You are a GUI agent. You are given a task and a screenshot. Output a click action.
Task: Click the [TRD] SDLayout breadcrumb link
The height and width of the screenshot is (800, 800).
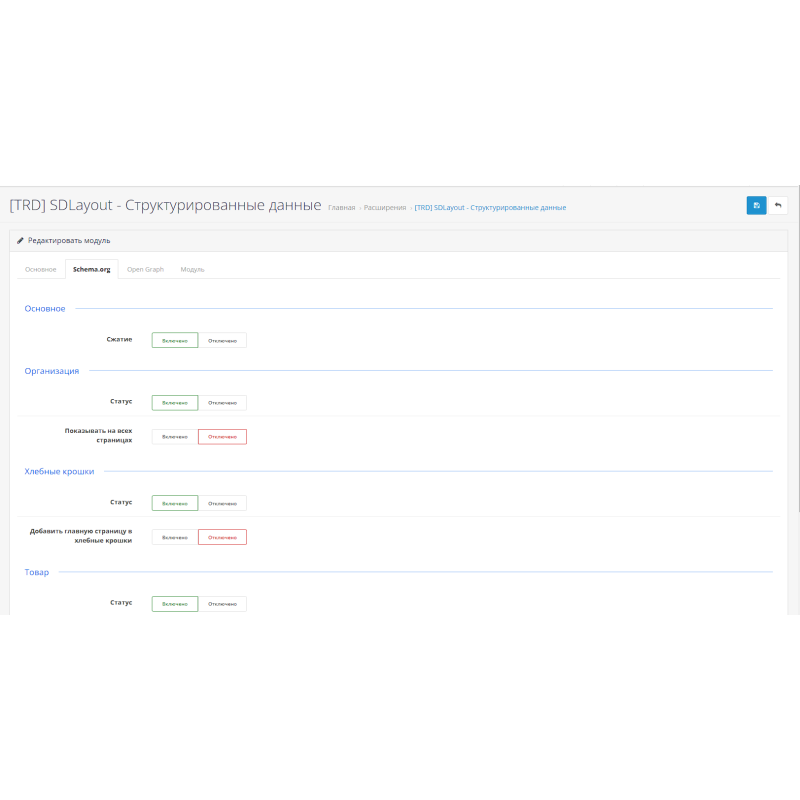(x=490, y=207)
